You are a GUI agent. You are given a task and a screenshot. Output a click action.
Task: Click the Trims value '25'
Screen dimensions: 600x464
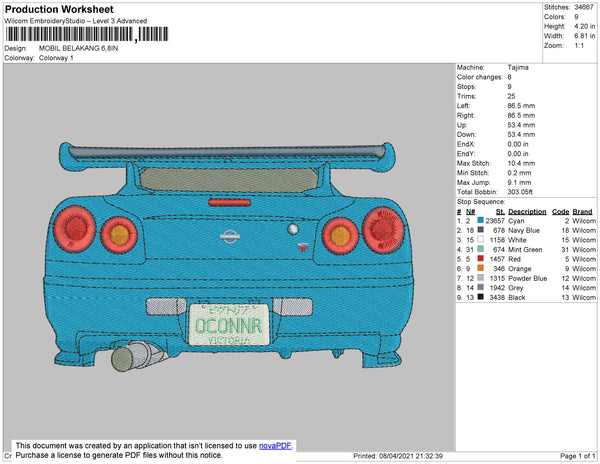pos(512,96)
